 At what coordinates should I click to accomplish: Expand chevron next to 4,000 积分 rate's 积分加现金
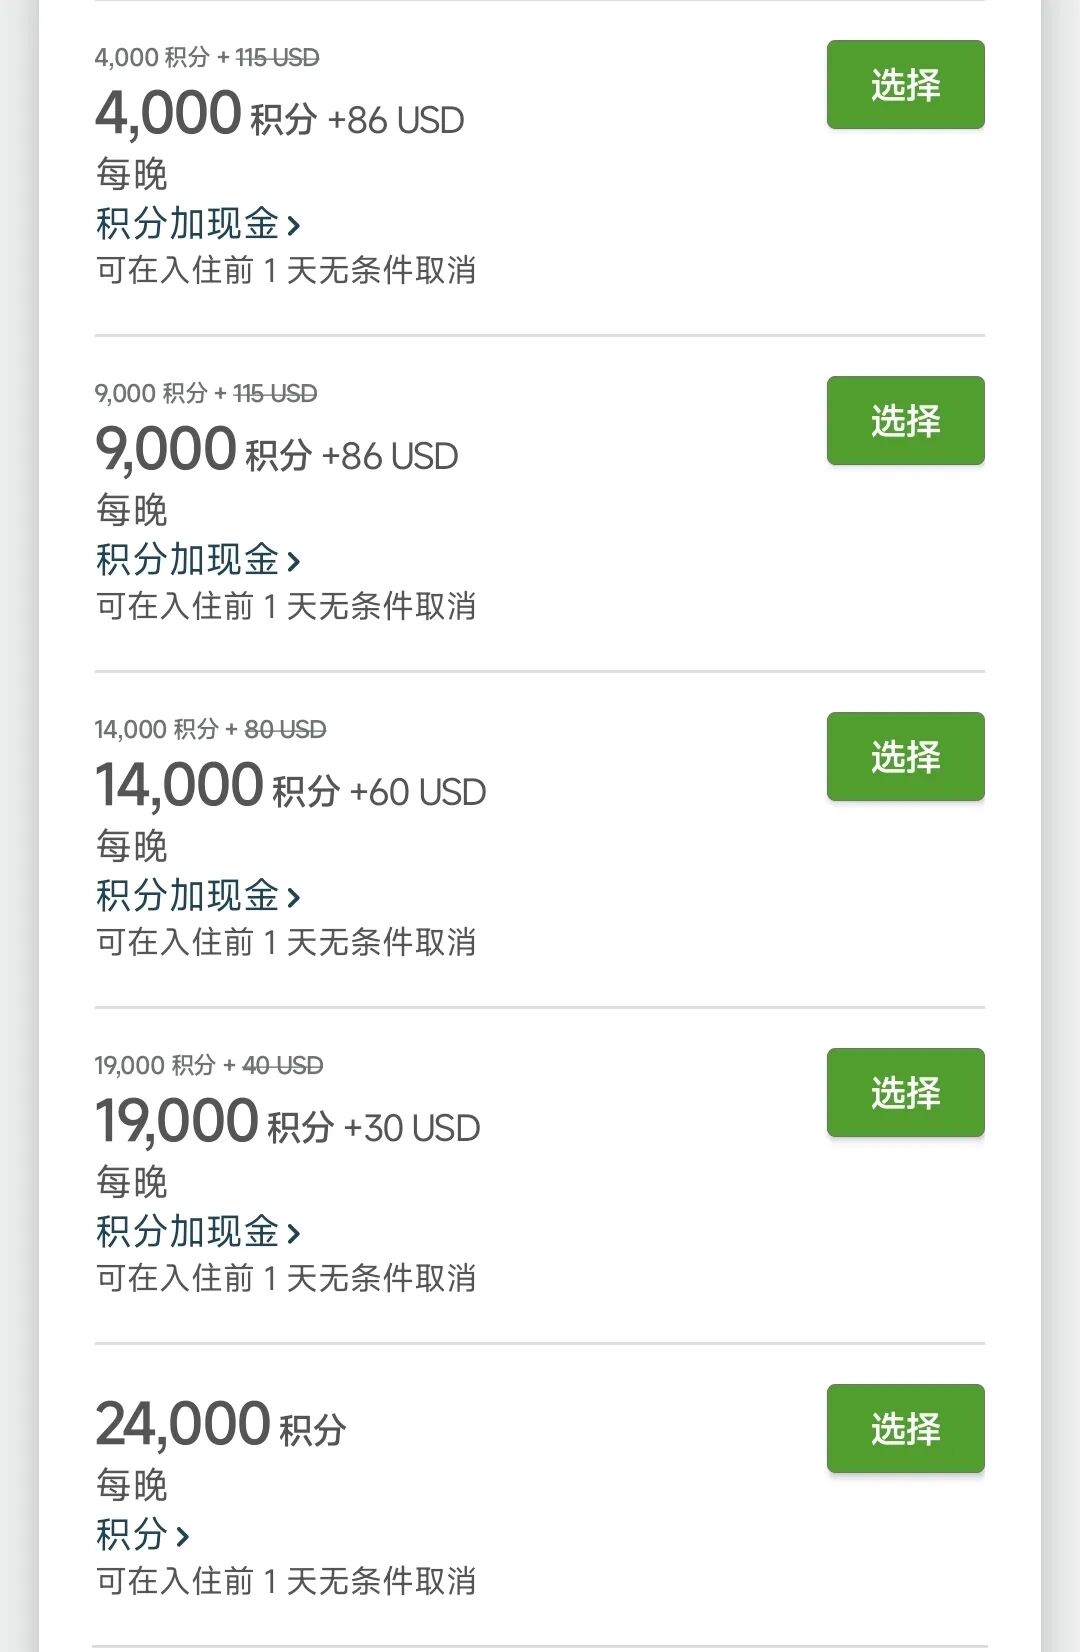pos(294,226)
